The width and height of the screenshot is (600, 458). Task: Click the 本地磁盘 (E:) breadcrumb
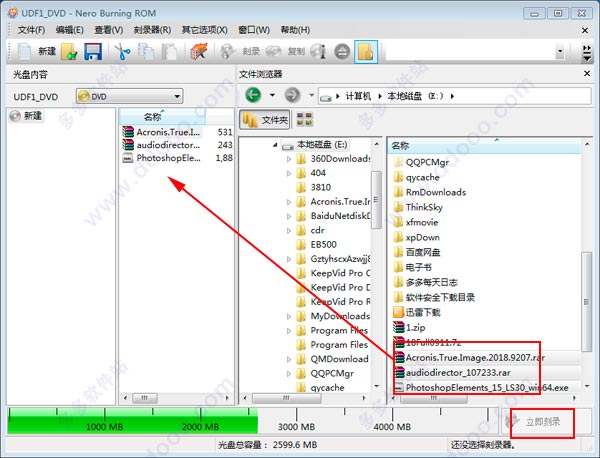415,96
